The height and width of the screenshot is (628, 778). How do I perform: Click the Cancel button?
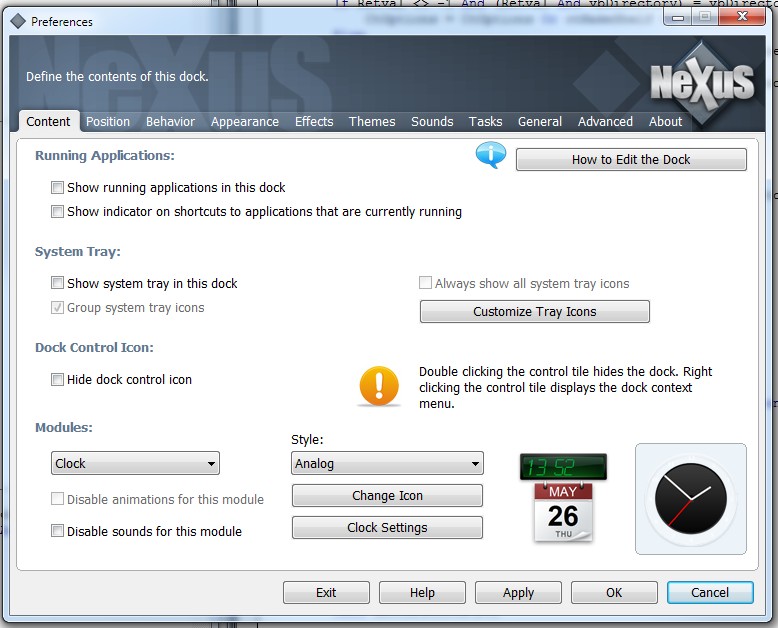(710, 592)
